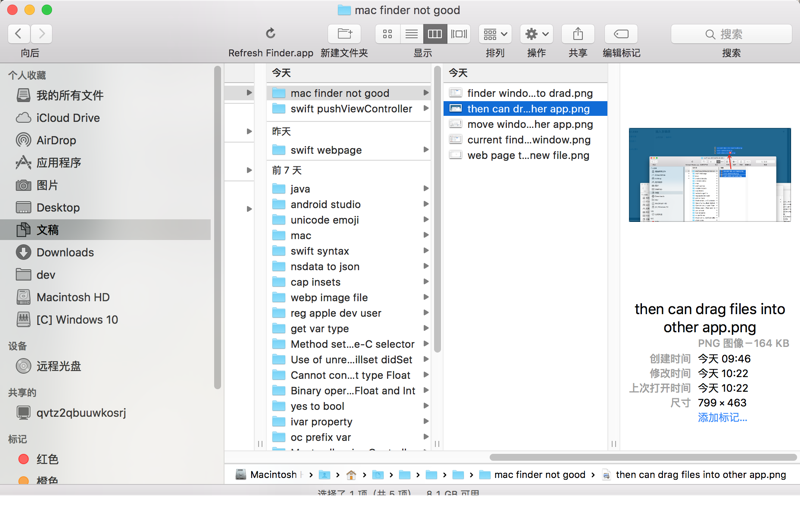Click then can drag files into other app.png in path bar
The width and height of the screenshot is (800, 505).
pos(694,475)
